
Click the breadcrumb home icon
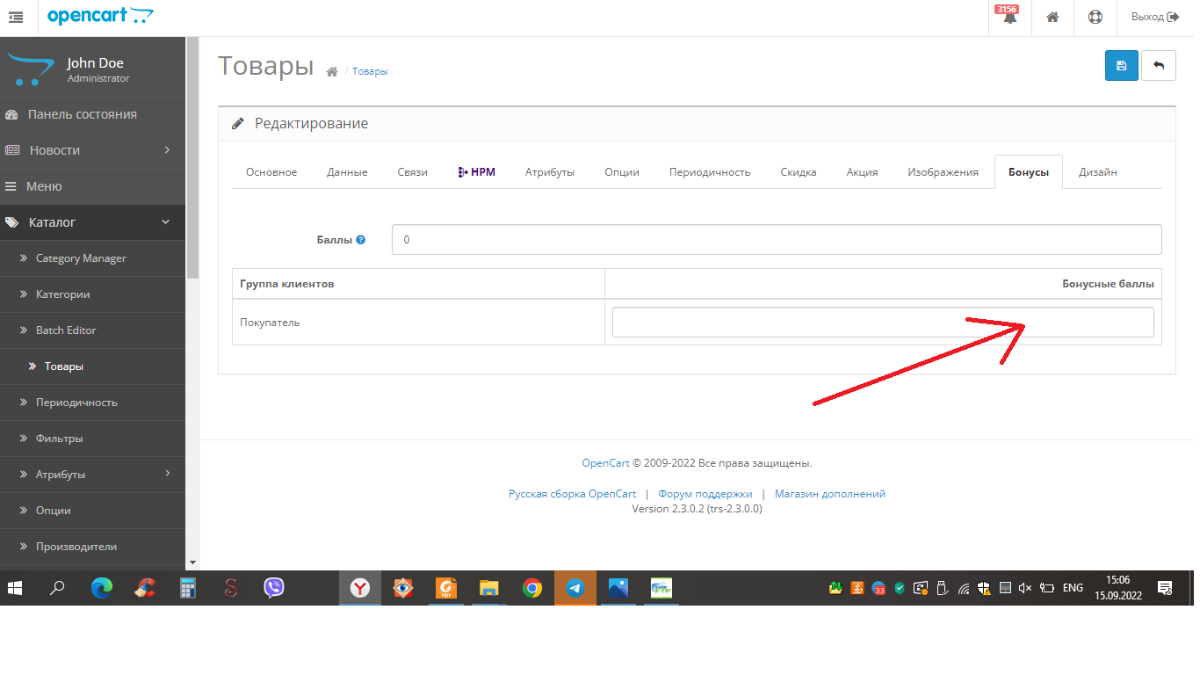coord(332,72)
